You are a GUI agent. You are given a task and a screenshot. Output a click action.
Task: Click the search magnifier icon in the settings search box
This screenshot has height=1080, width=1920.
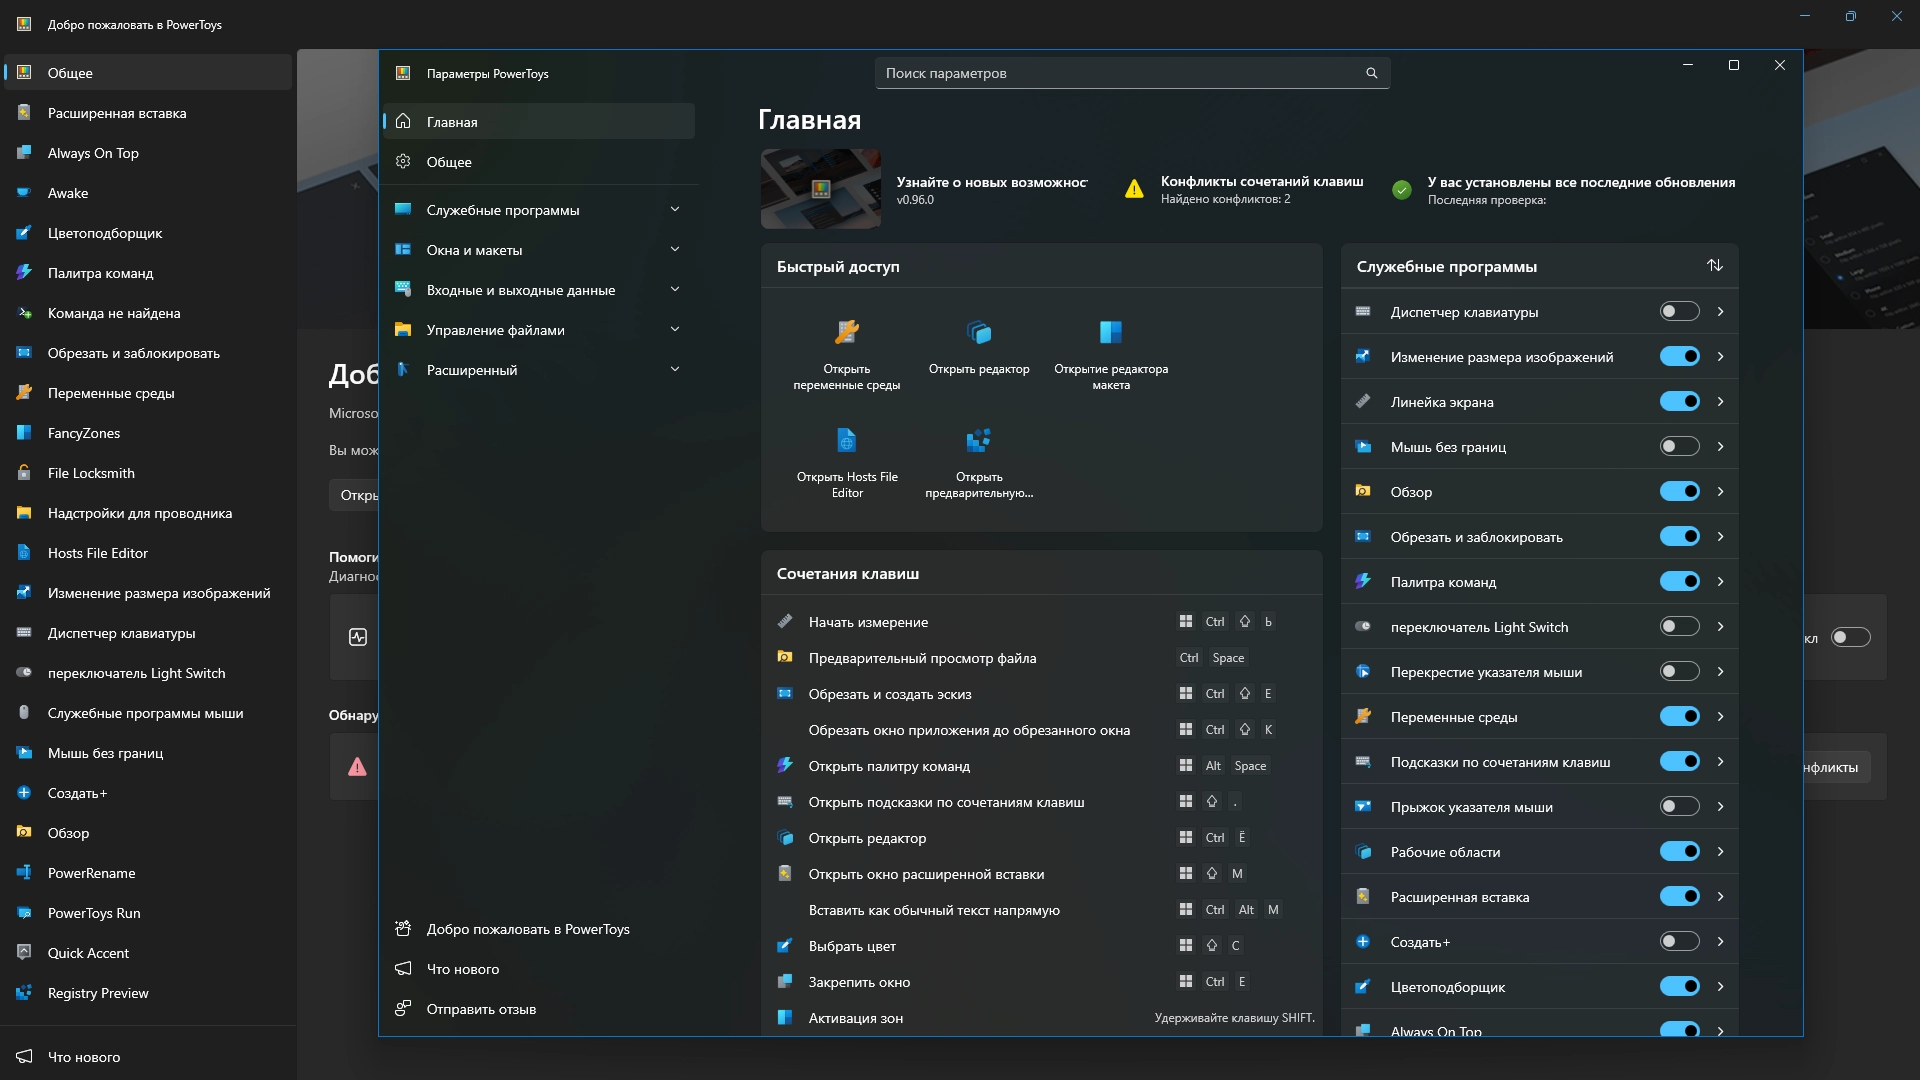tap(1371, 73)
